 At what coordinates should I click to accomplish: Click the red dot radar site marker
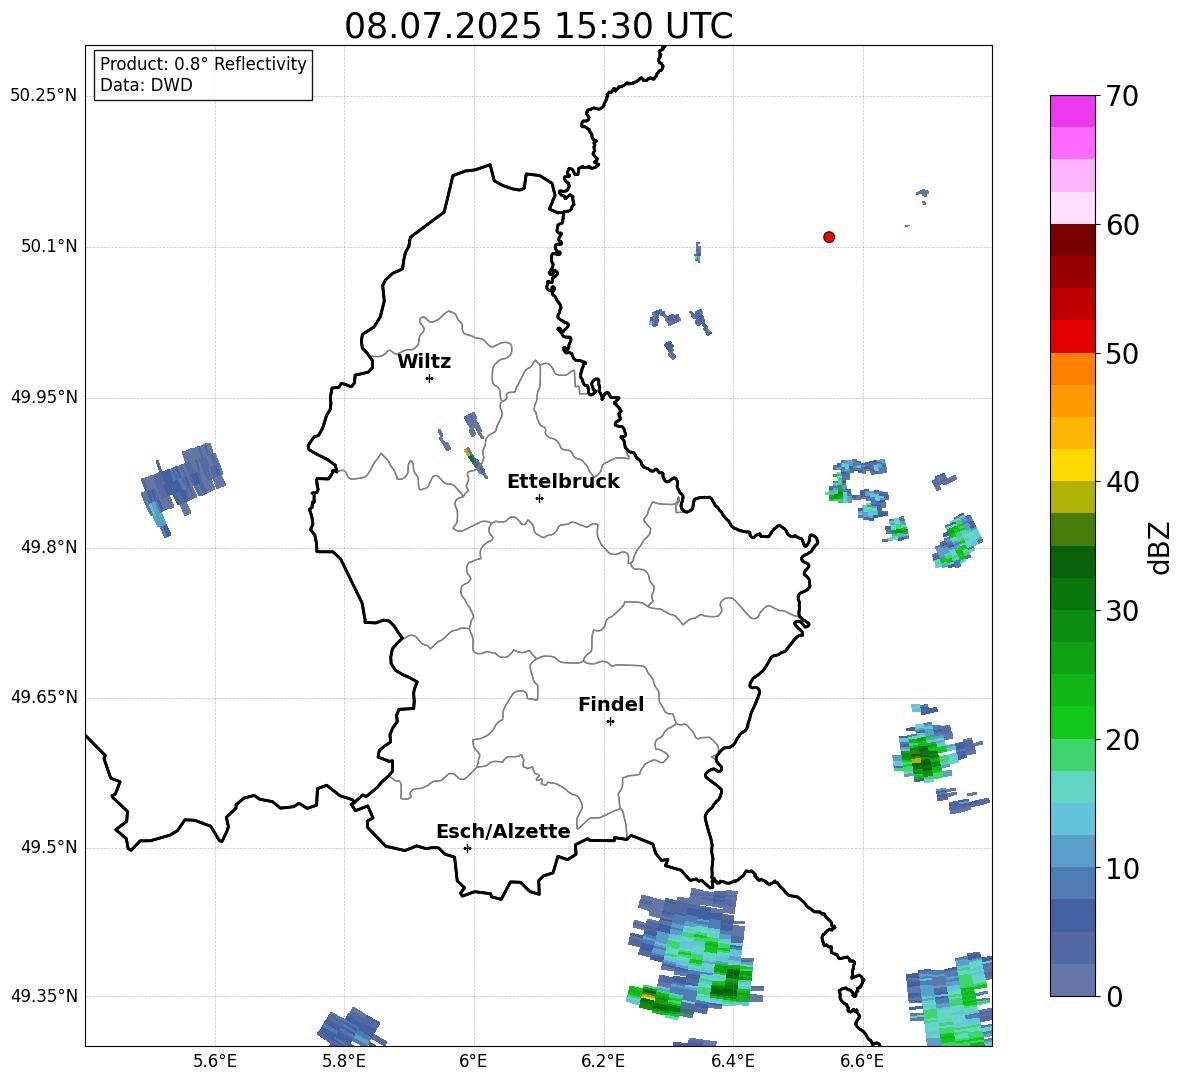tap(829, 237)
